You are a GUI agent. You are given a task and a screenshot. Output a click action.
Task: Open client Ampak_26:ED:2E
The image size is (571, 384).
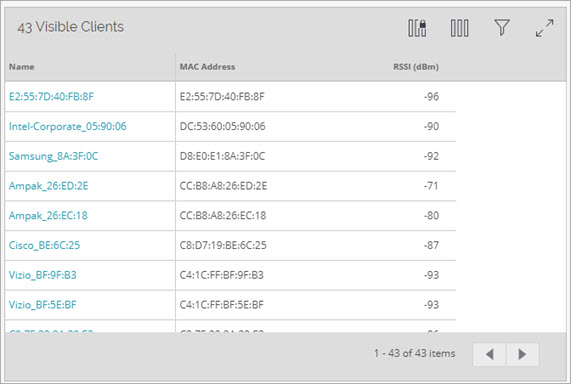click(x=48, y=186)
